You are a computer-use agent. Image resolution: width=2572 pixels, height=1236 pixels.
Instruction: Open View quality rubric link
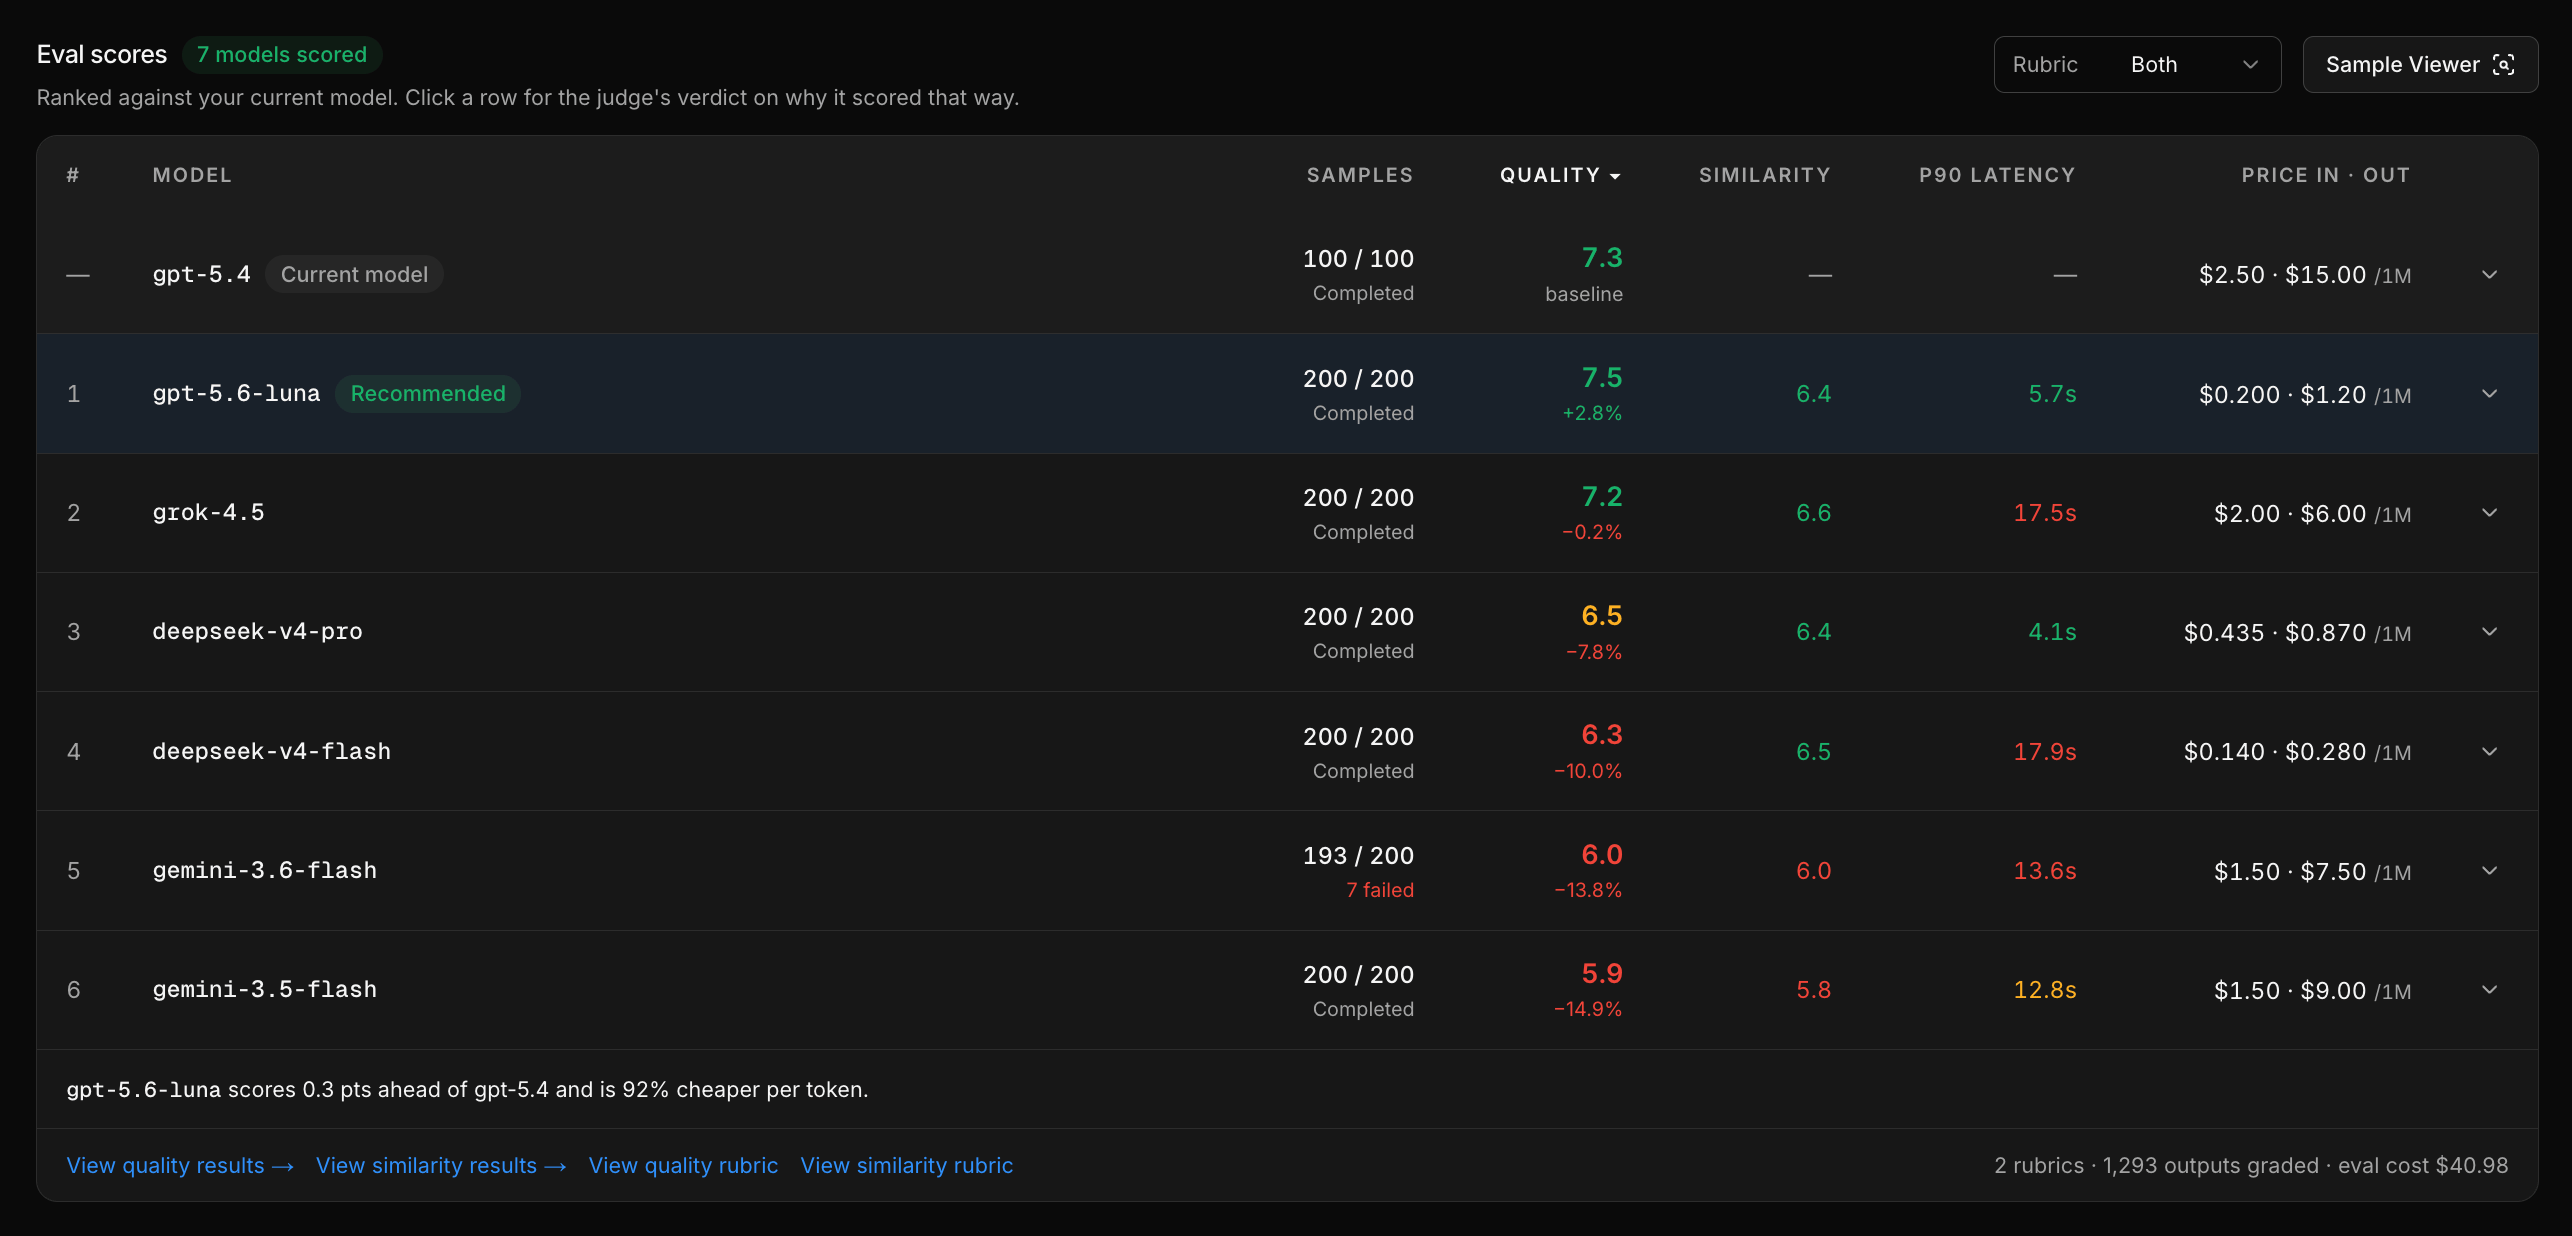tap(683, 1166)
